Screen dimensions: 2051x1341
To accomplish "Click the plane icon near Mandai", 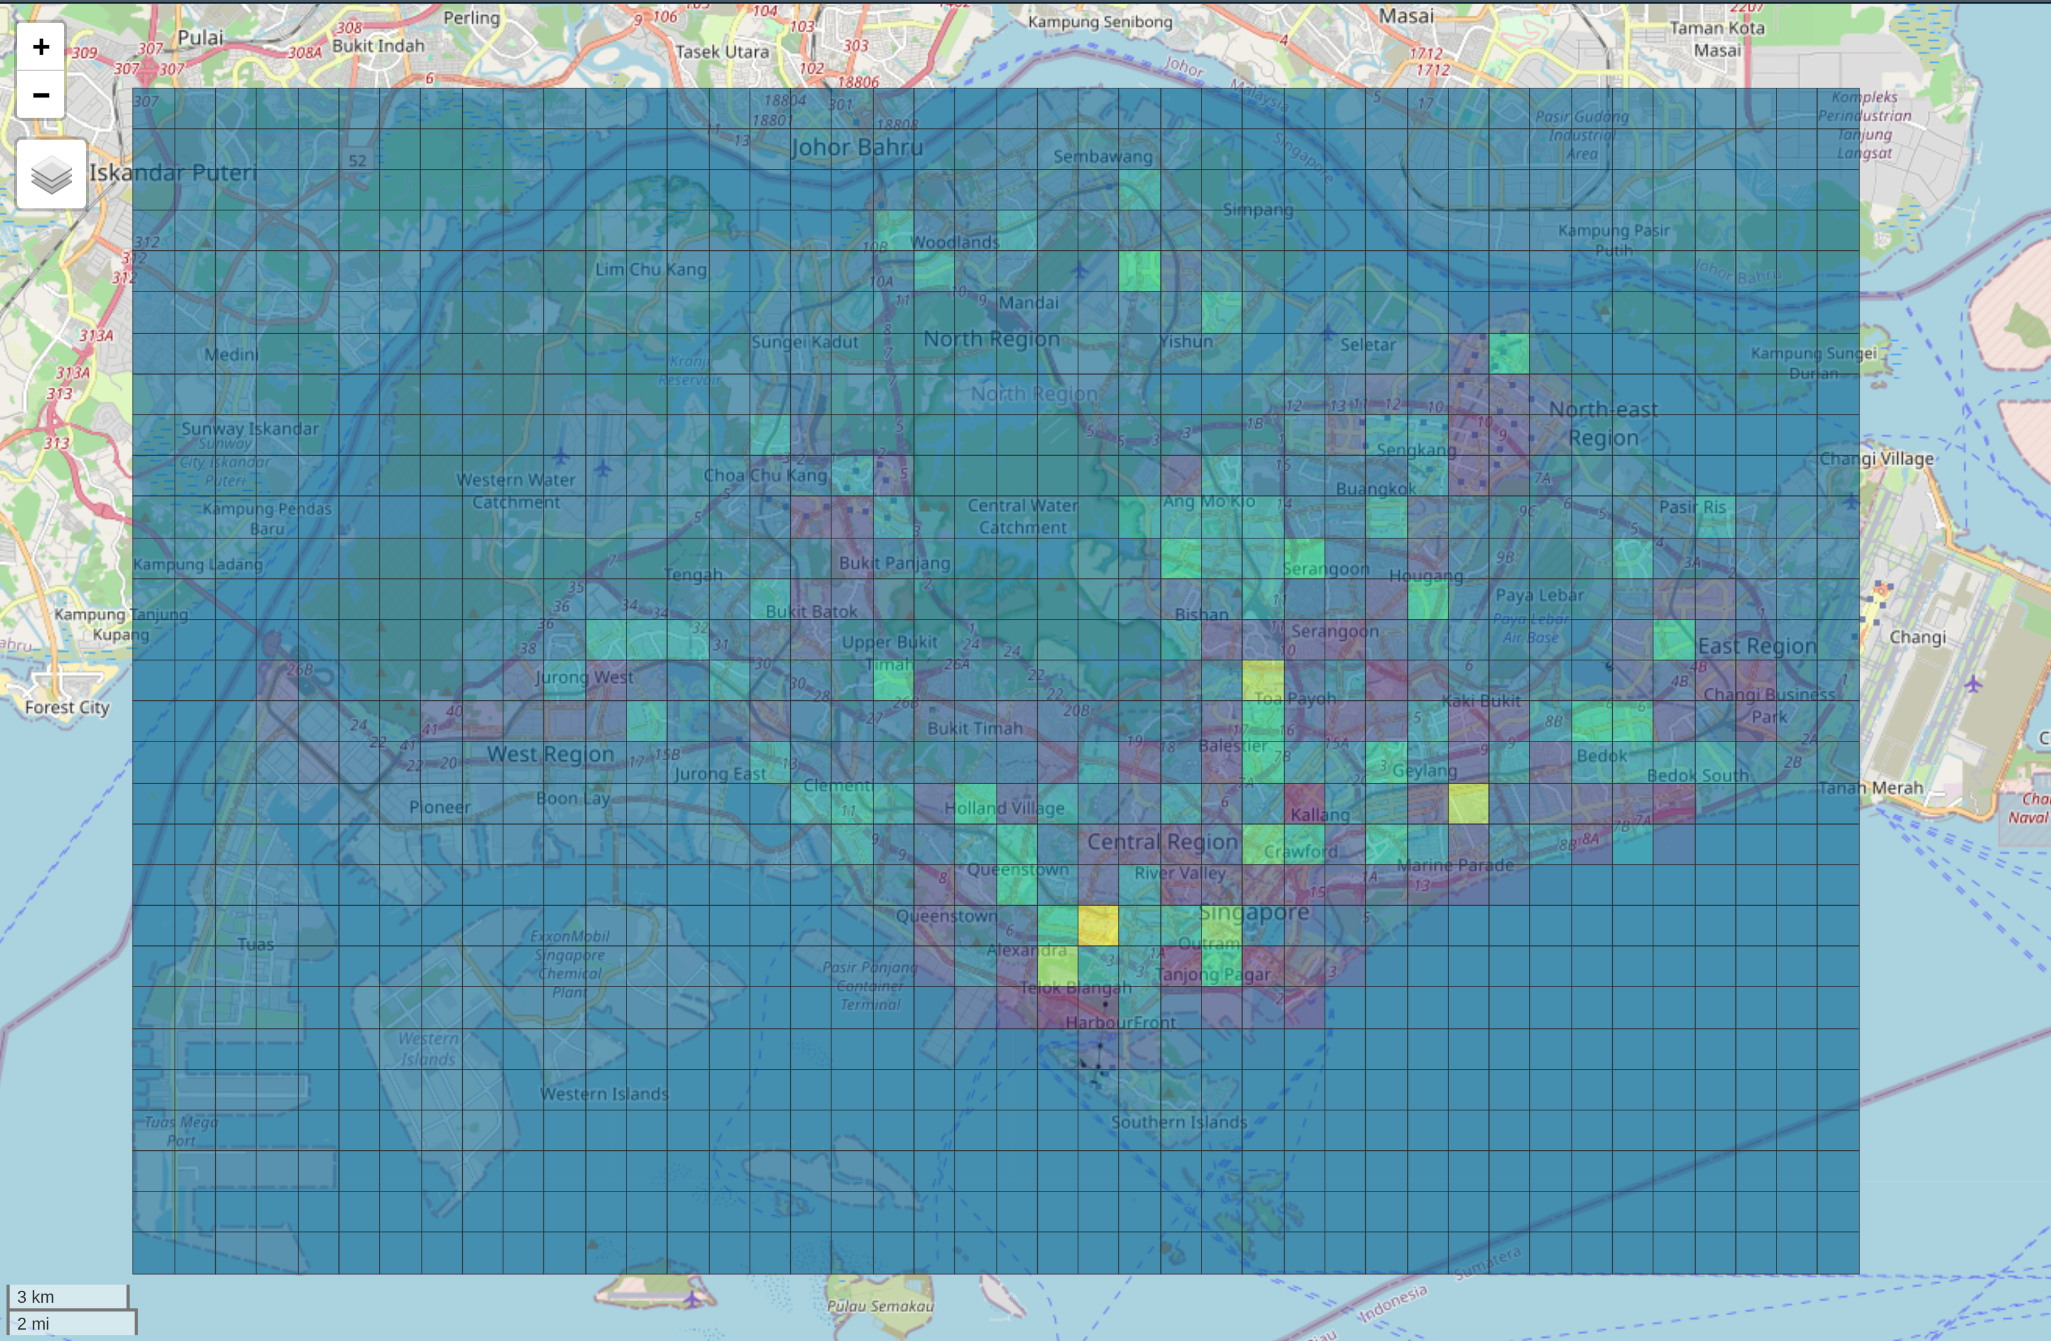I will (1079, 271).
